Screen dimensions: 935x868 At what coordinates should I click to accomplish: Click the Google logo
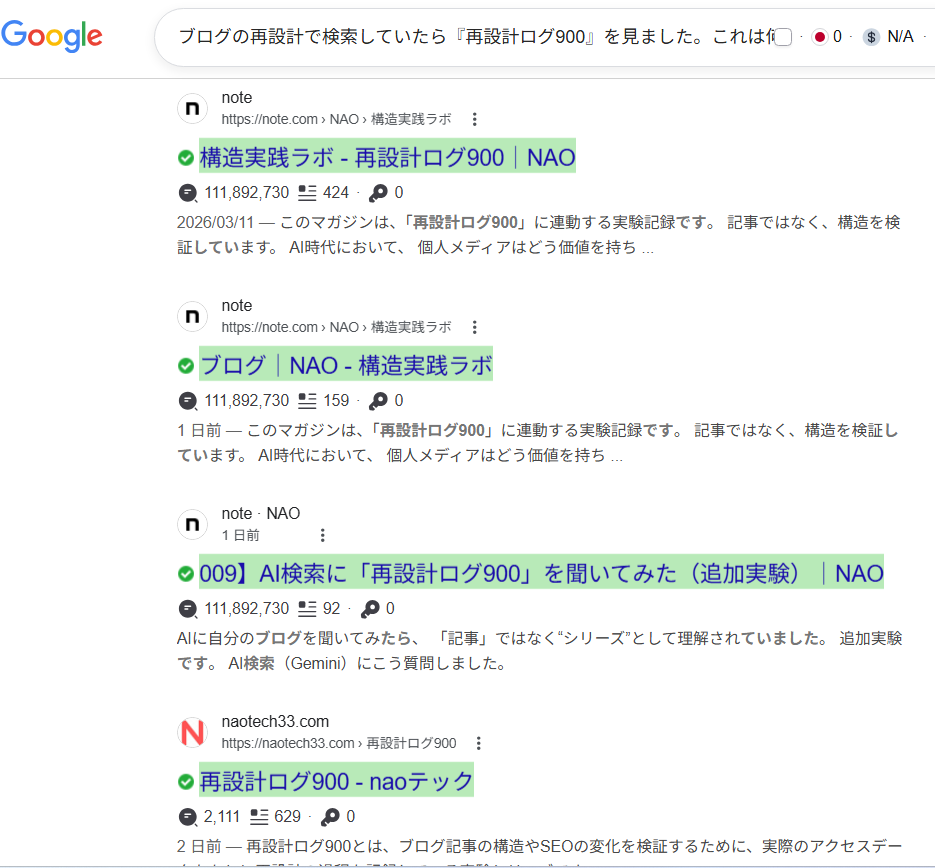coord(52,36)
